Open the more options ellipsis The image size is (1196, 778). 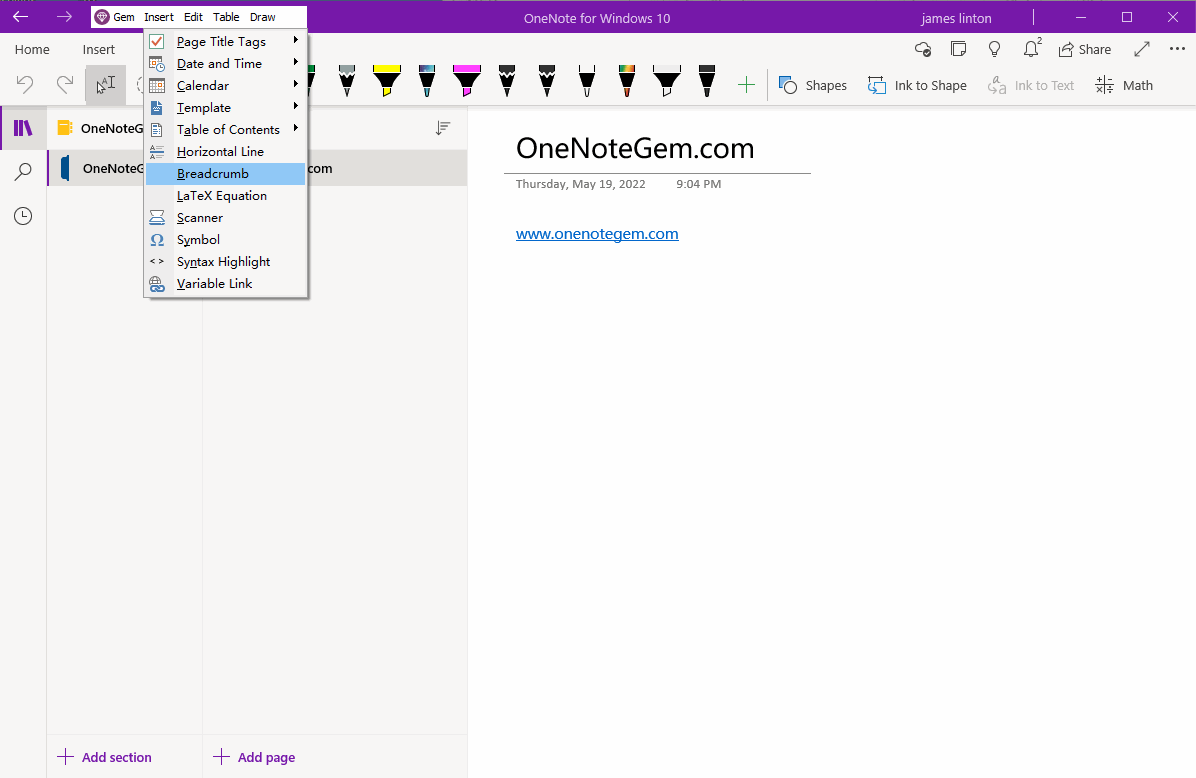click(1177, 49)
